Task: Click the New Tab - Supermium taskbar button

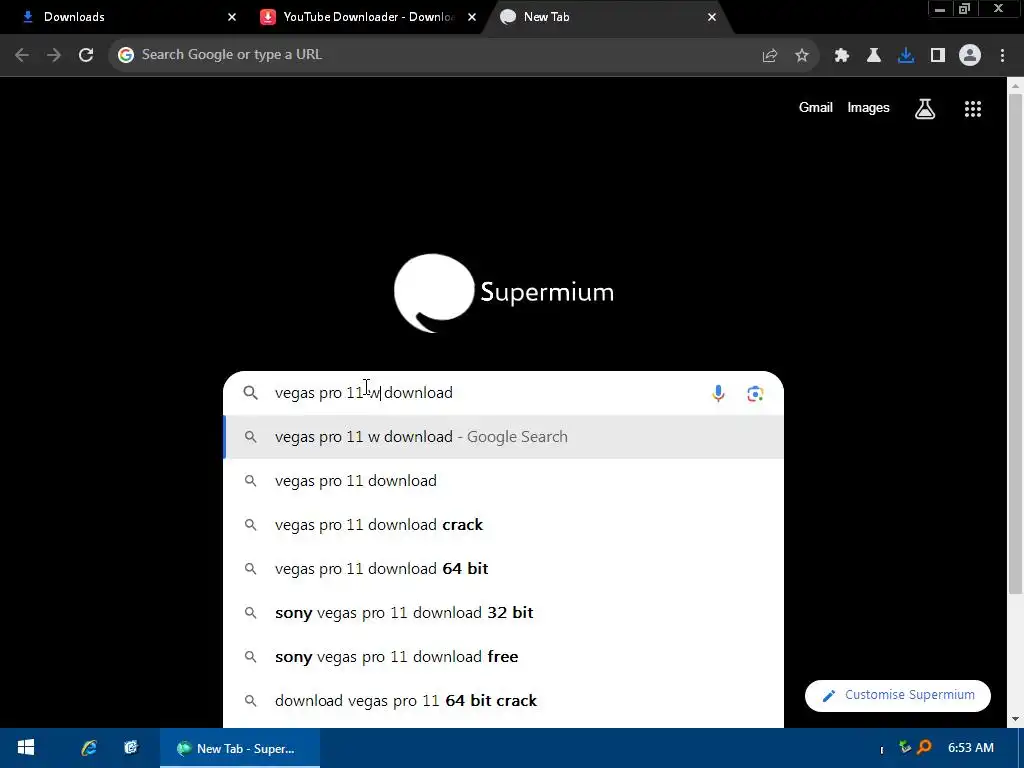Action: [240, 748]
